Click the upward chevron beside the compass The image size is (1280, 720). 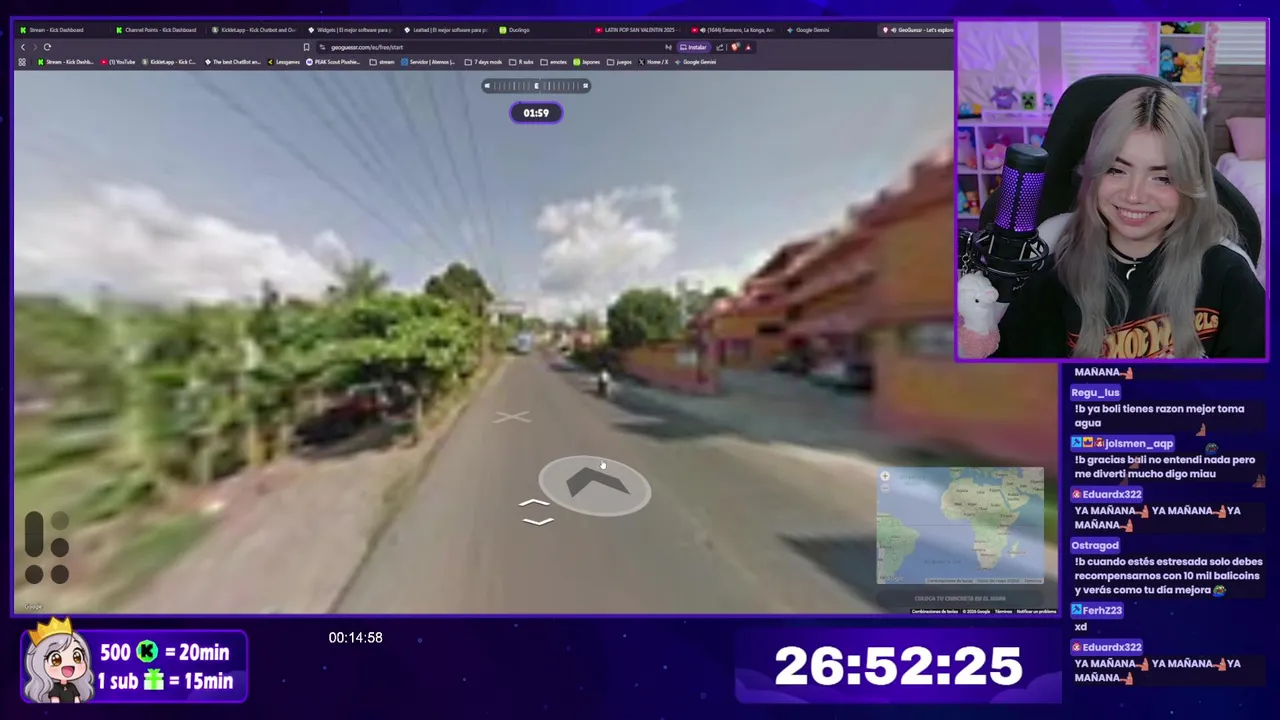click(x=534, y=503)
